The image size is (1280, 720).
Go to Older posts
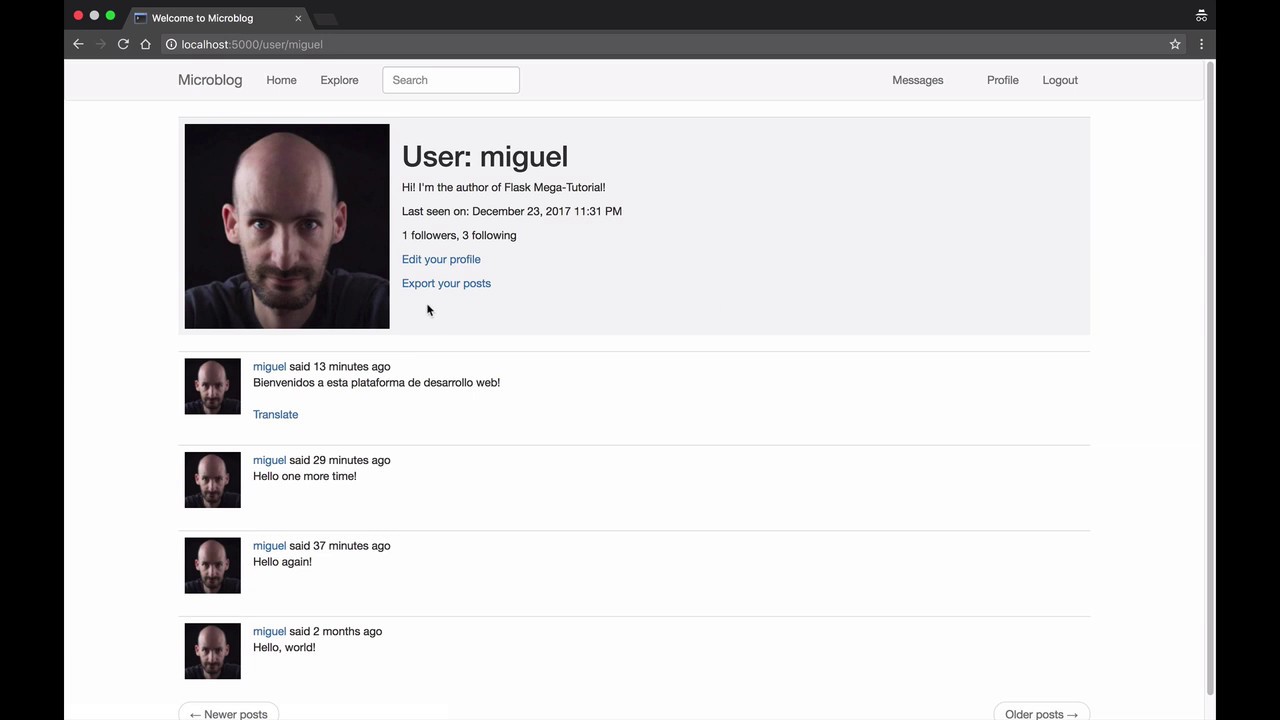pyautogui.click(x=1041, y=712)
